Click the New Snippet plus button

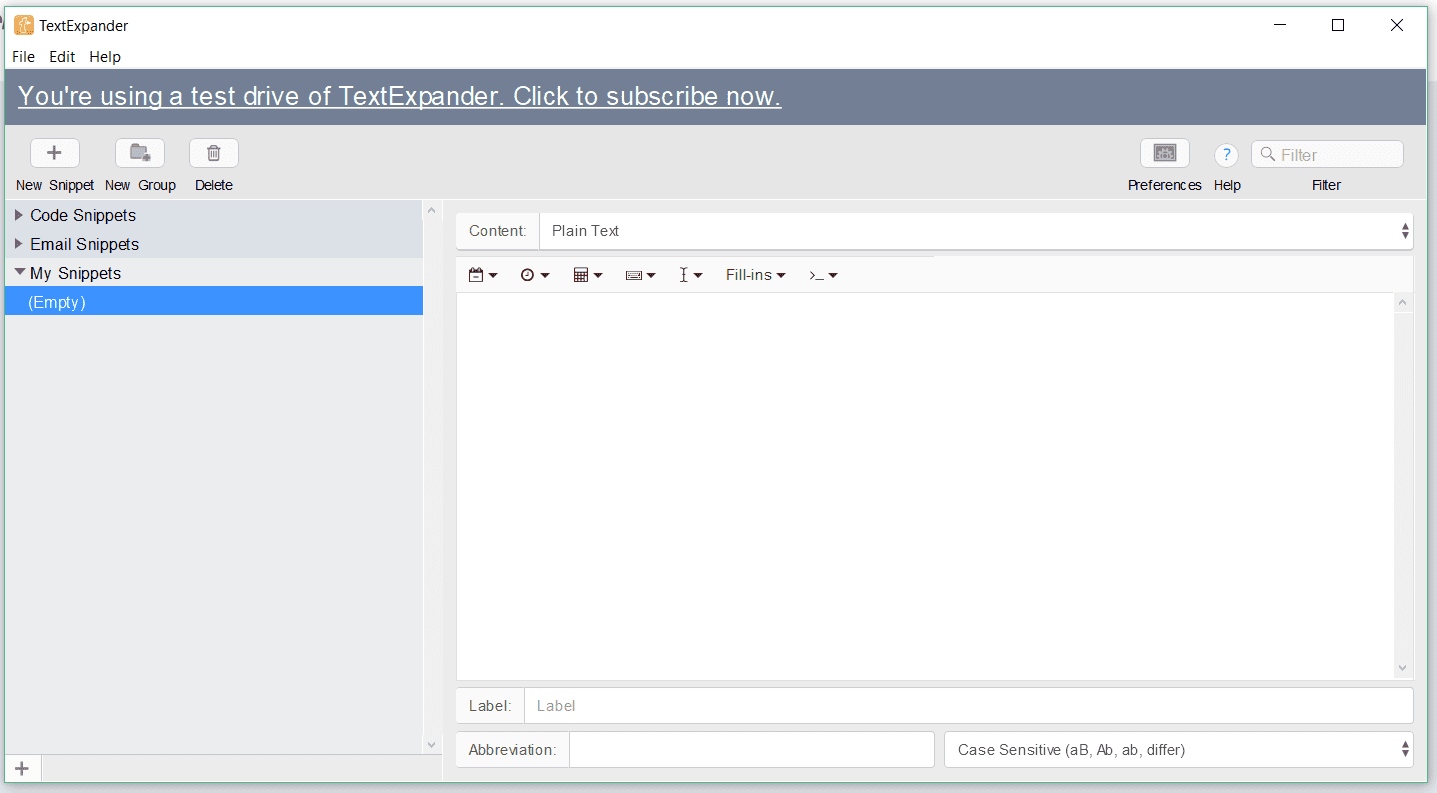(x=55, y=153)
